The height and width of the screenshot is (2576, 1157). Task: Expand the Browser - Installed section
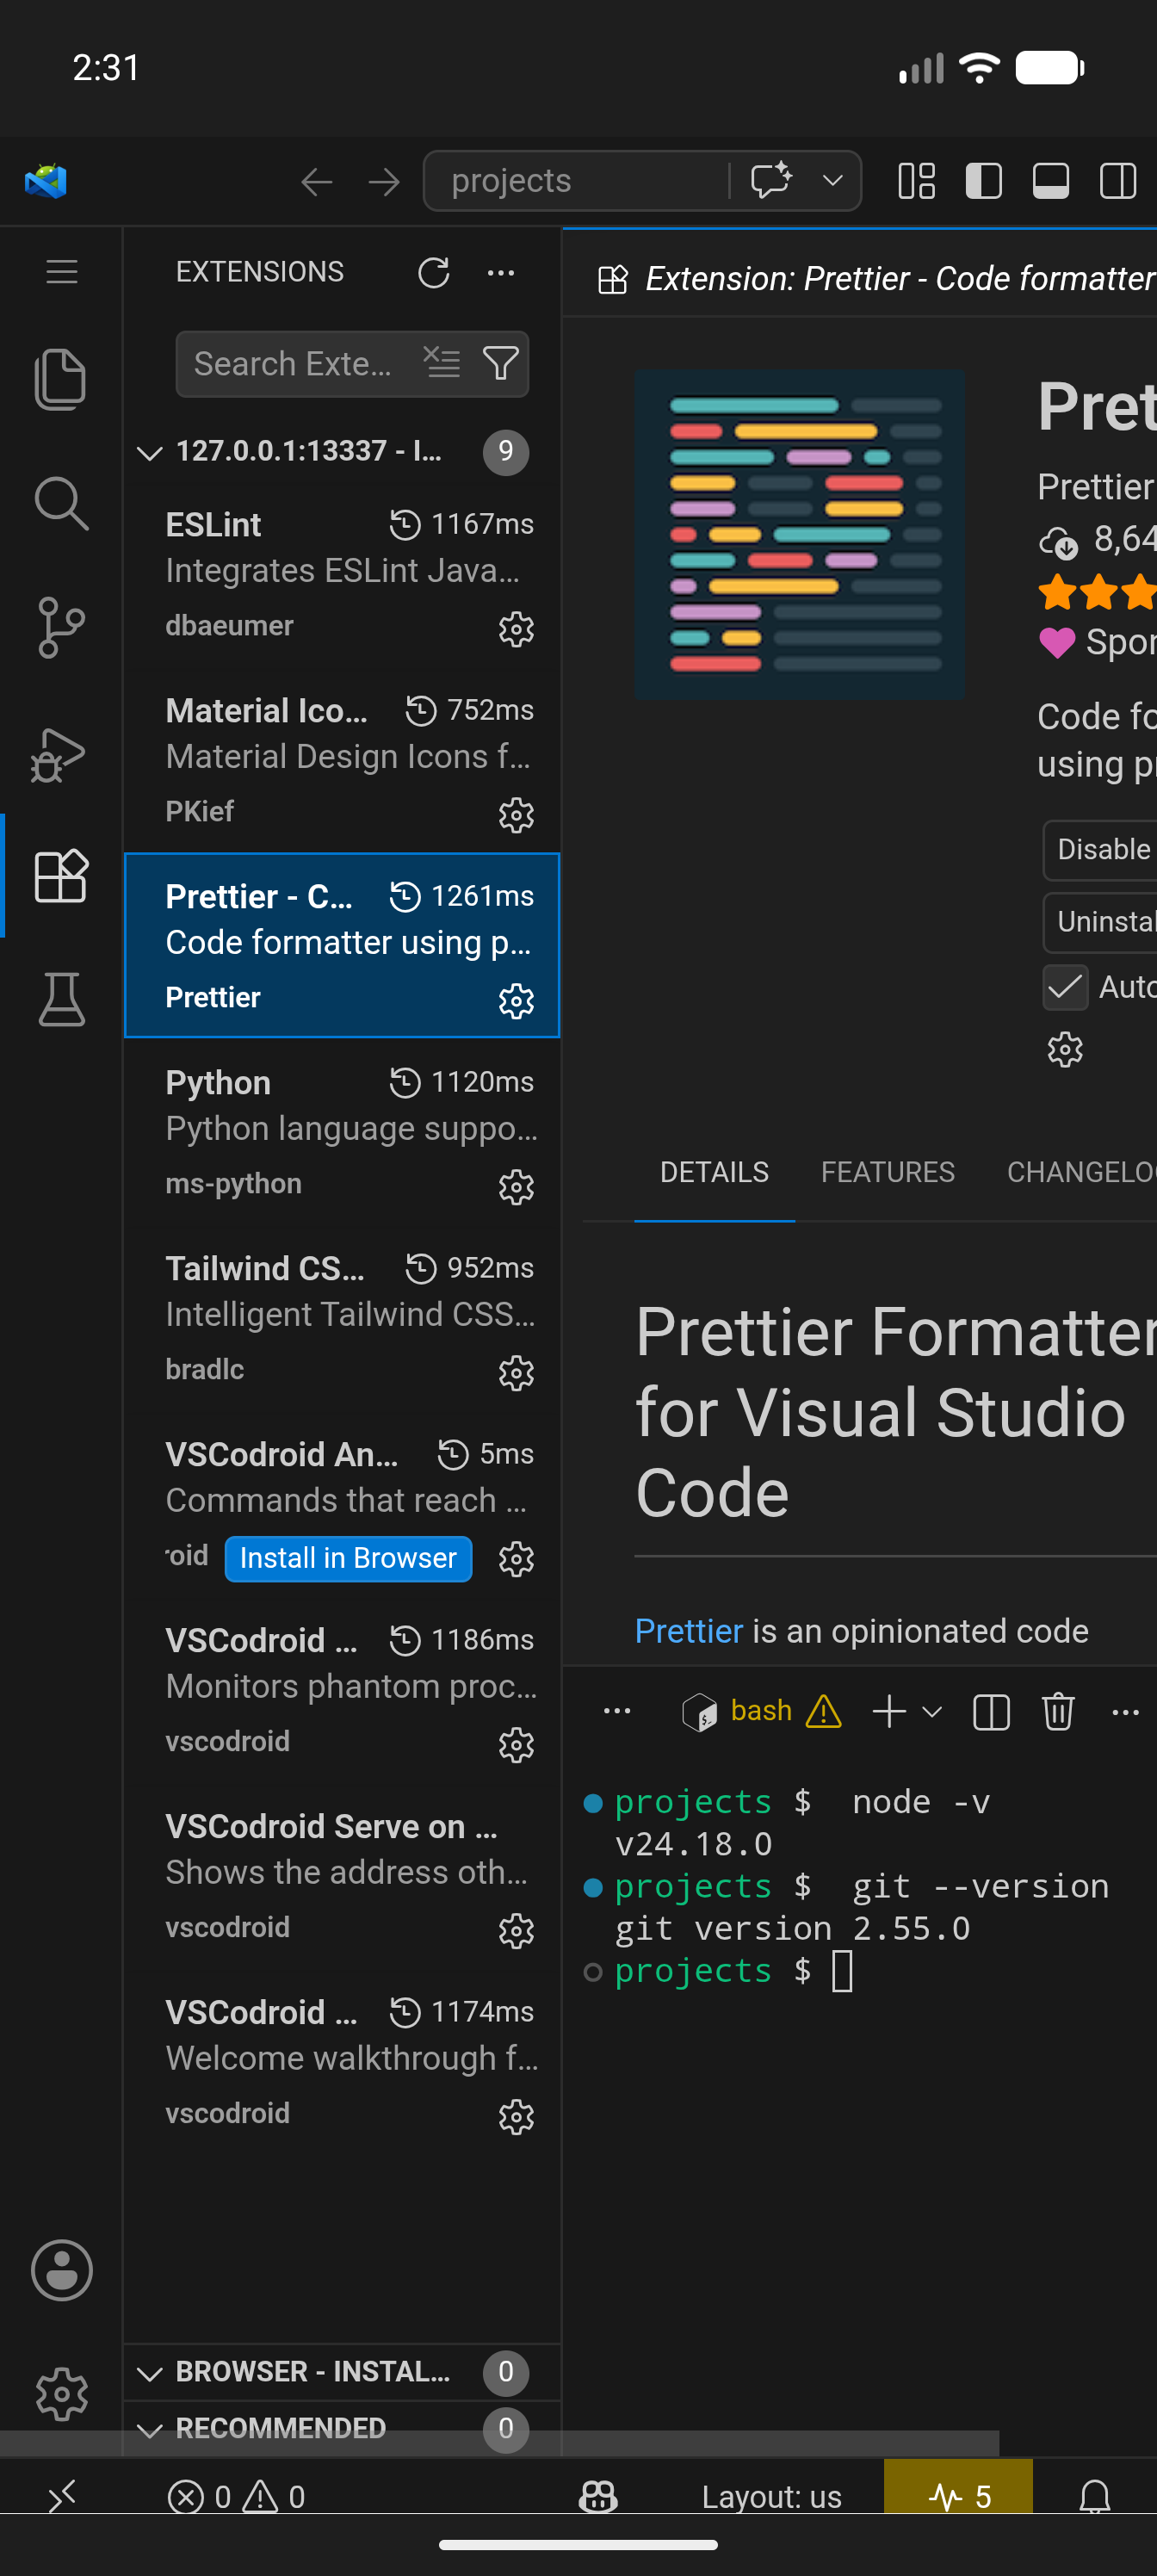click(150, 2372)
